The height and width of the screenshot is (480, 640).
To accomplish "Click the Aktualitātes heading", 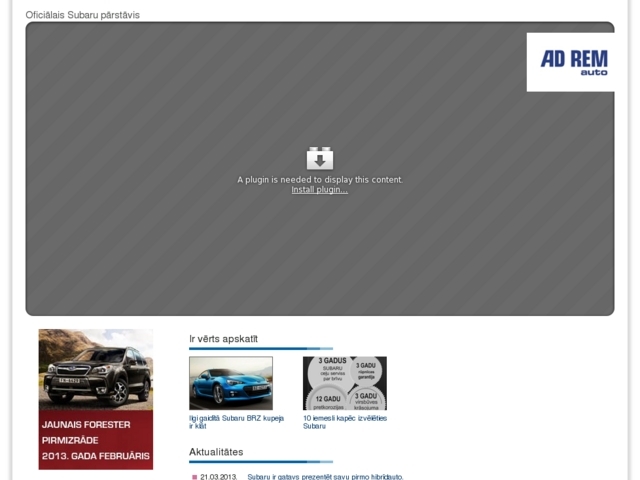I will pos(216,452).
